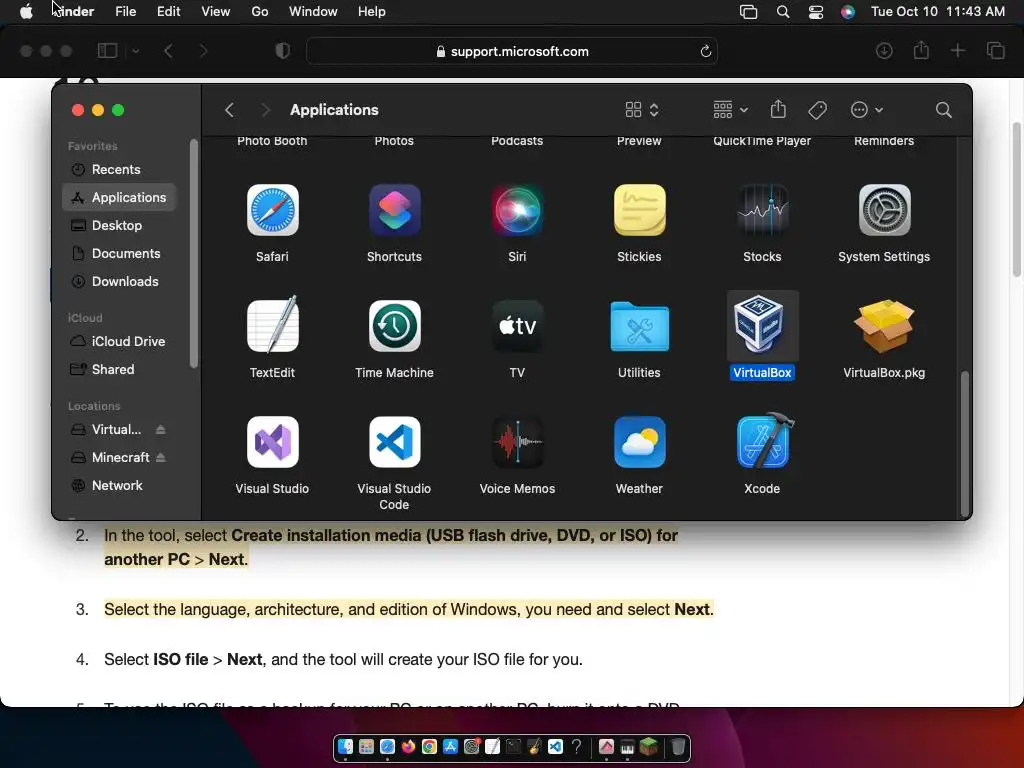Viewport: 1024px width, 768px height.
Task: Select the Utilities folder icon
Action: (639, 326)
